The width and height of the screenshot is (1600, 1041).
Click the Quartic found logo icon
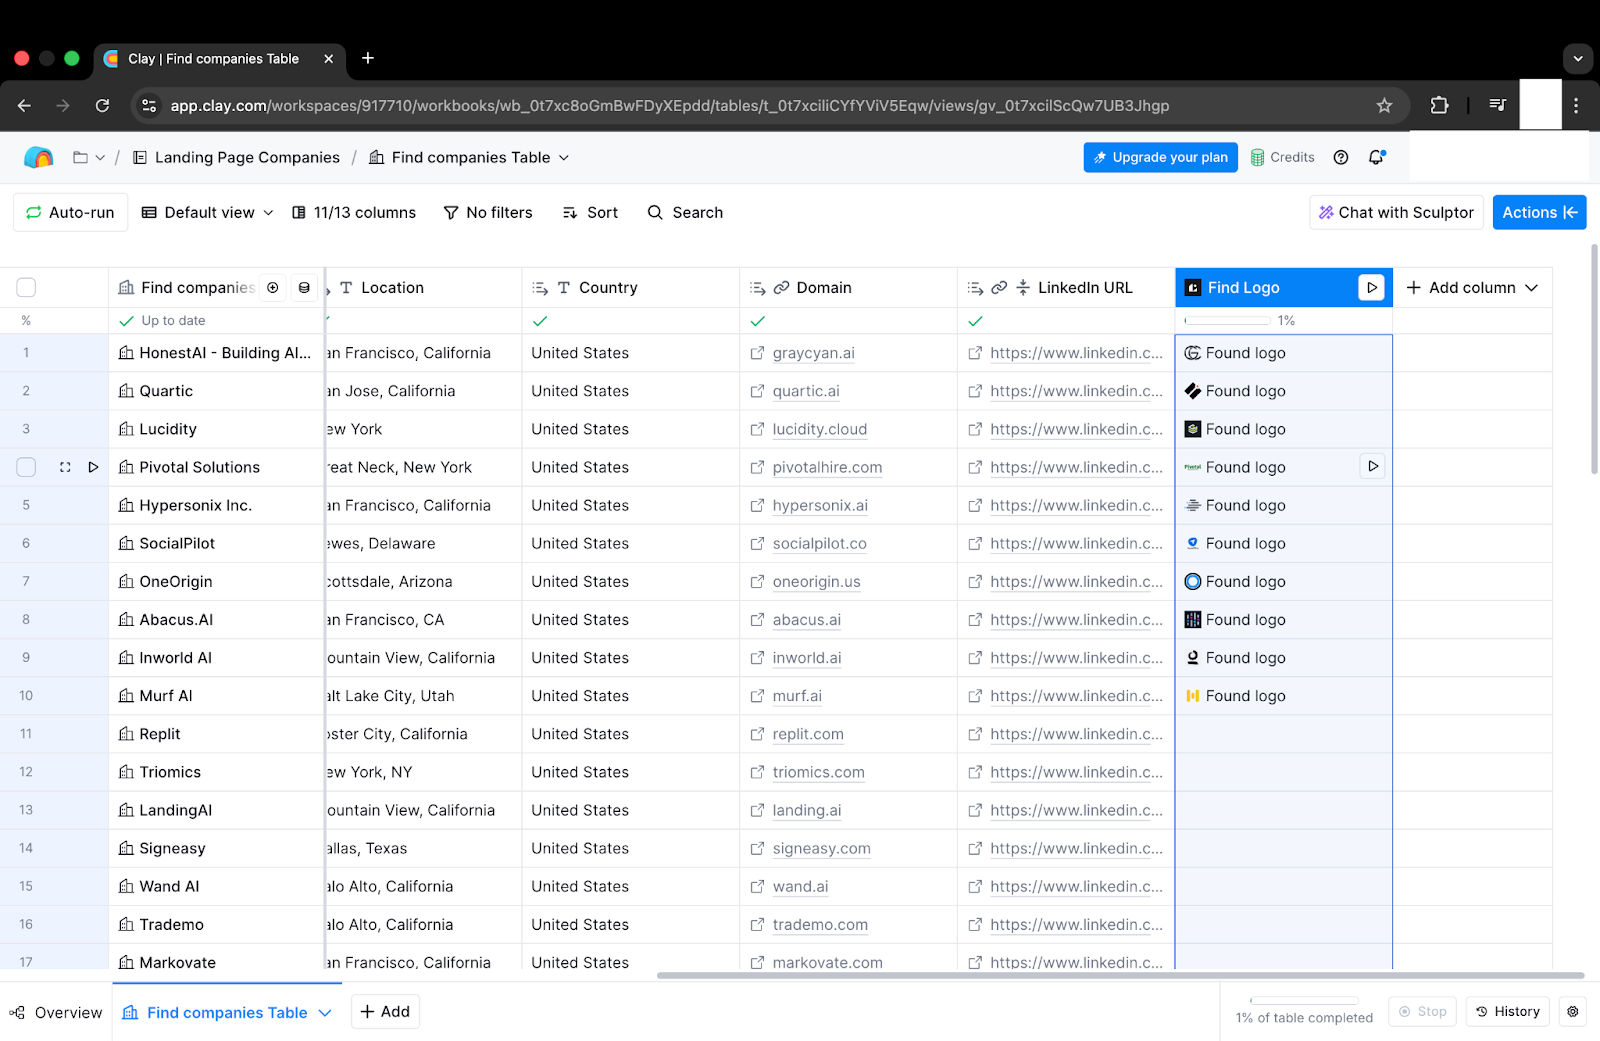click(1192, 391)
